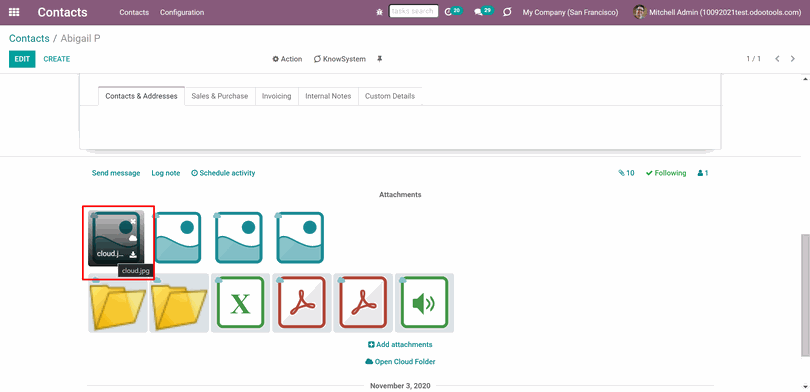Switch to Custom Details tab

(390, 96)
